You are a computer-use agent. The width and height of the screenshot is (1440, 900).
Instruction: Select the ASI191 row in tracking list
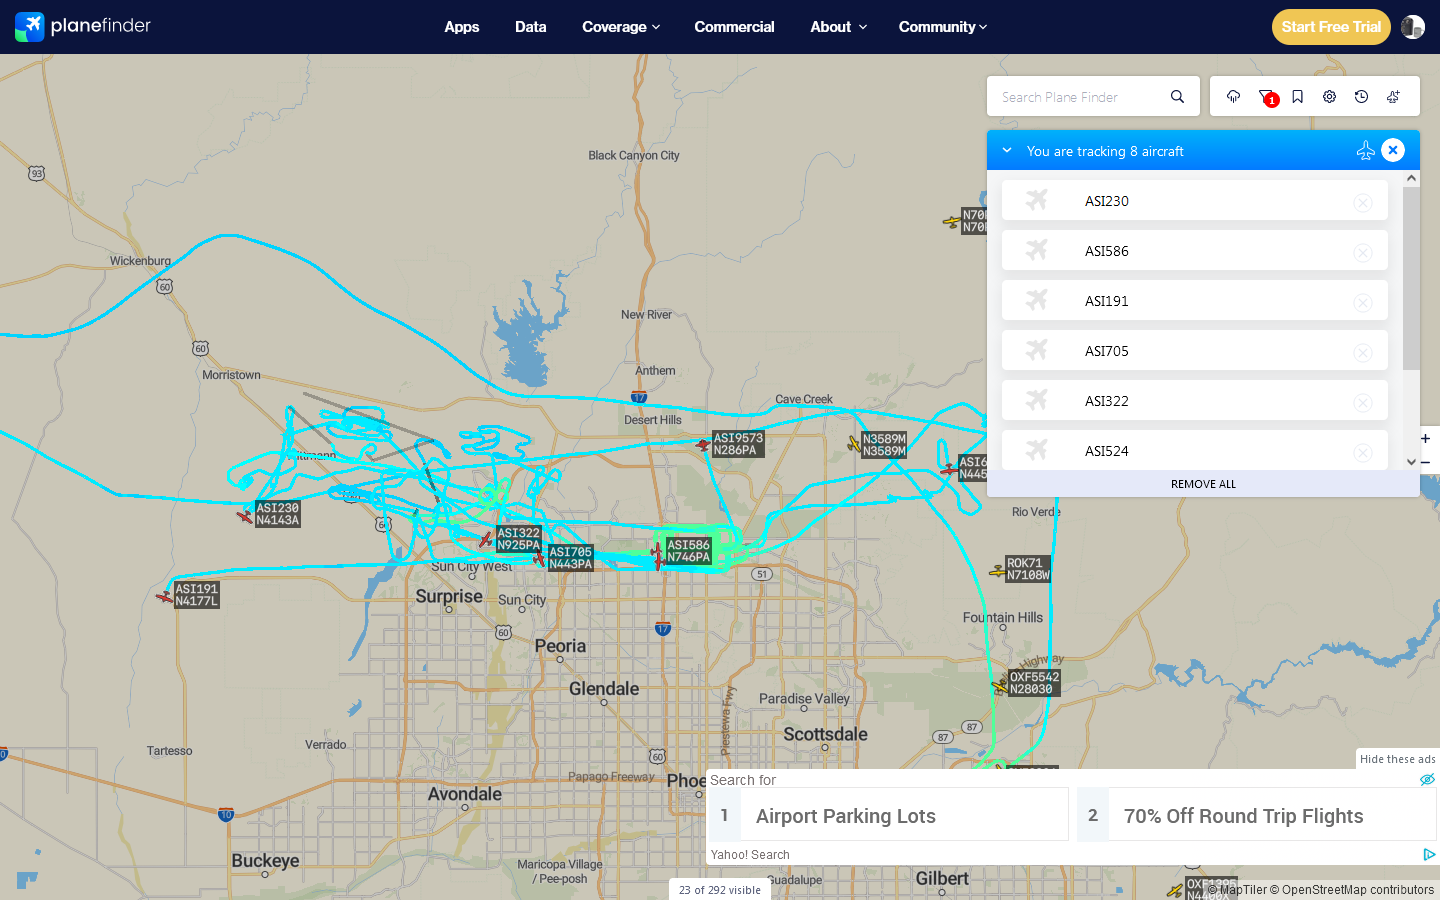click(x=1195, y=300)
